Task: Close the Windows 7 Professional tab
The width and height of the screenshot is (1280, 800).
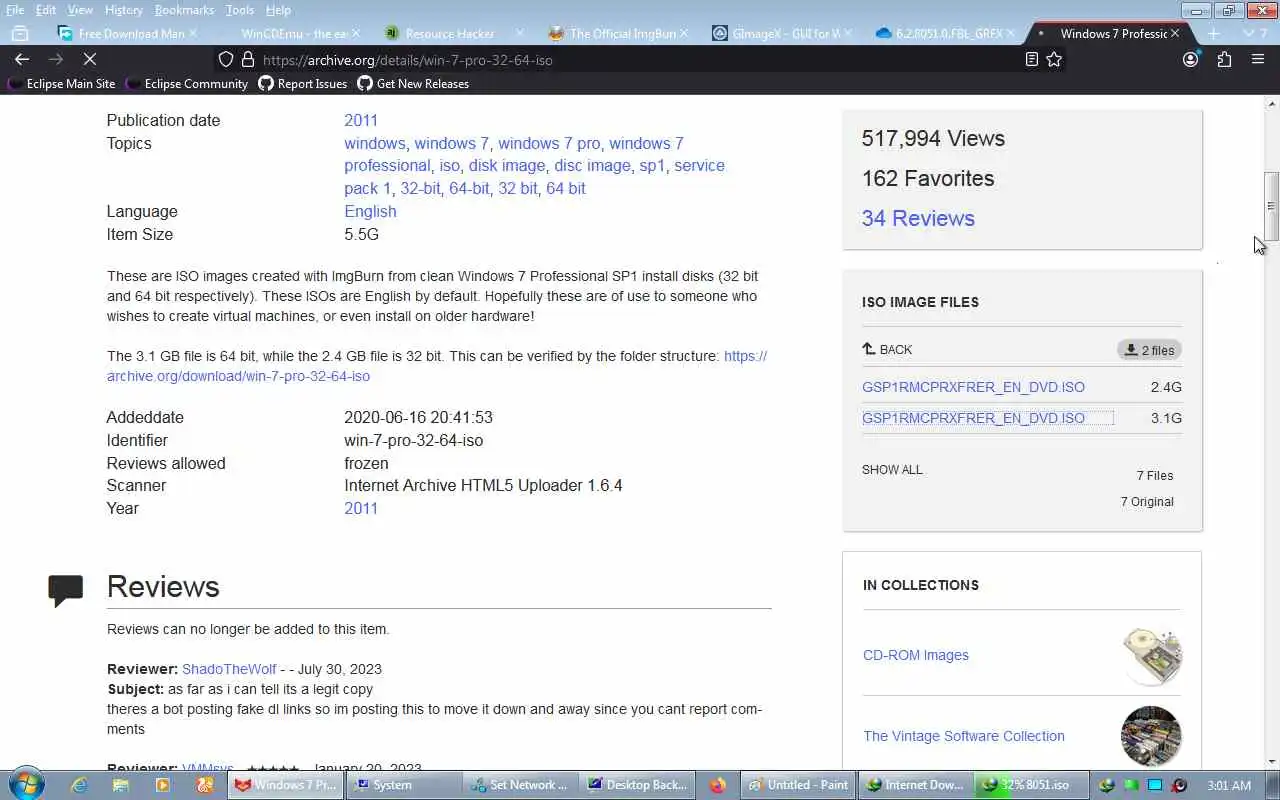Action: (1175, 33)
